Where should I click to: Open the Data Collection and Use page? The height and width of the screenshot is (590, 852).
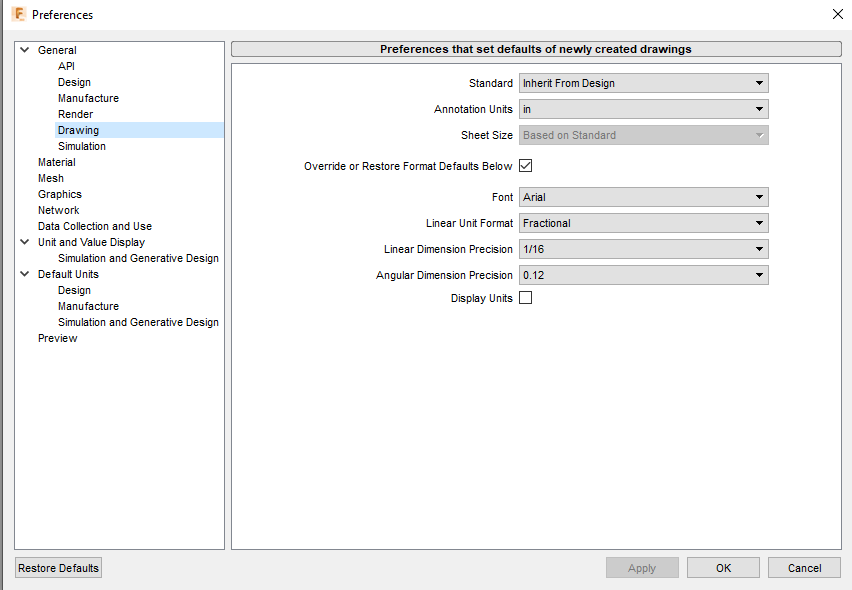pos(94,226)
